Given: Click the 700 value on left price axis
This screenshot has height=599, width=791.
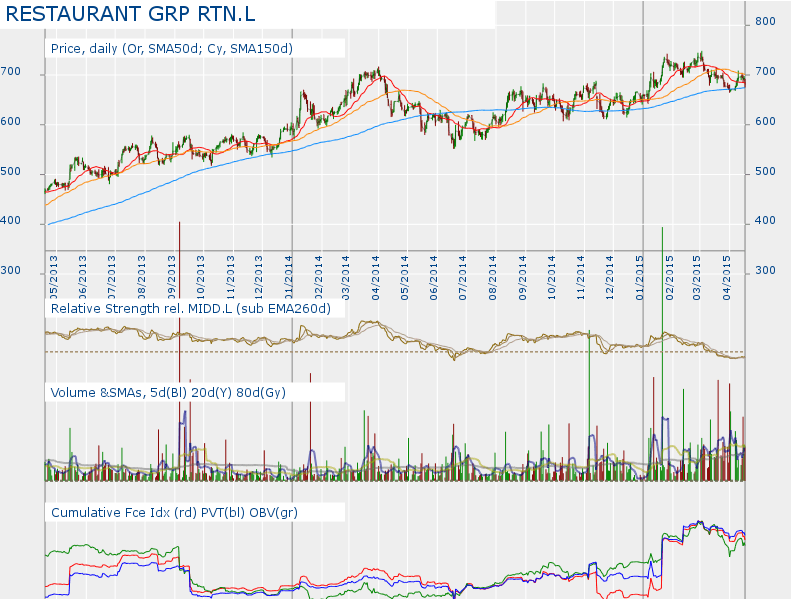Looking at the screenshot, I should coord(11,72).
